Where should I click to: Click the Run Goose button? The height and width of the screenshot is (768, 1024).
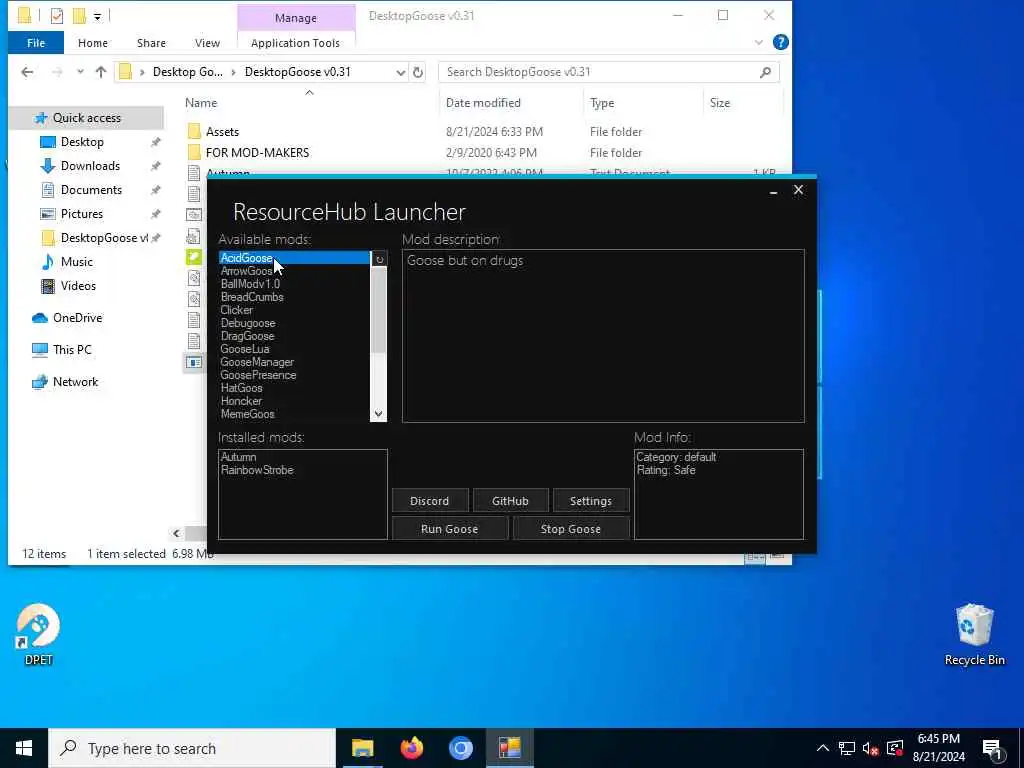point(449,529)
